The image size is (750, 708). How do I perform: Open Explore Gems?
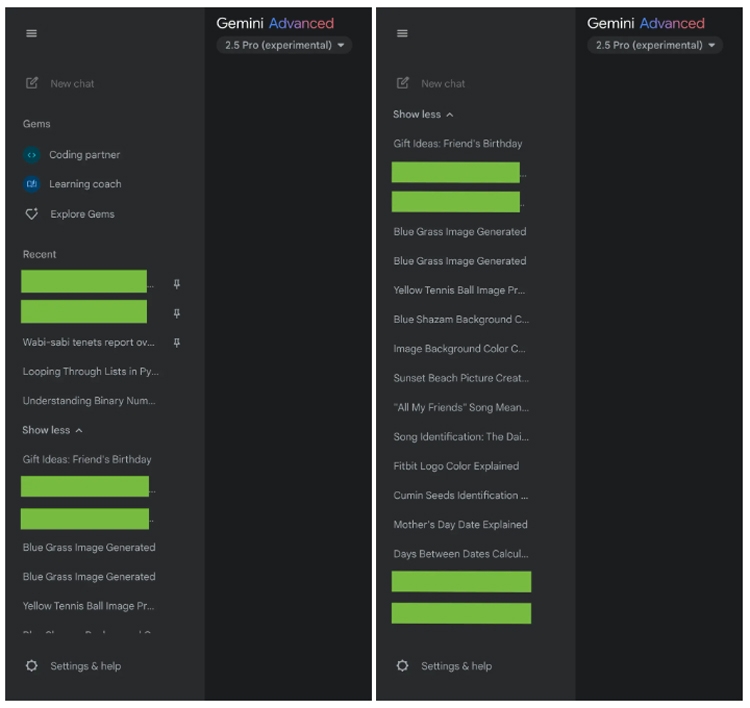tap(82, 214)
